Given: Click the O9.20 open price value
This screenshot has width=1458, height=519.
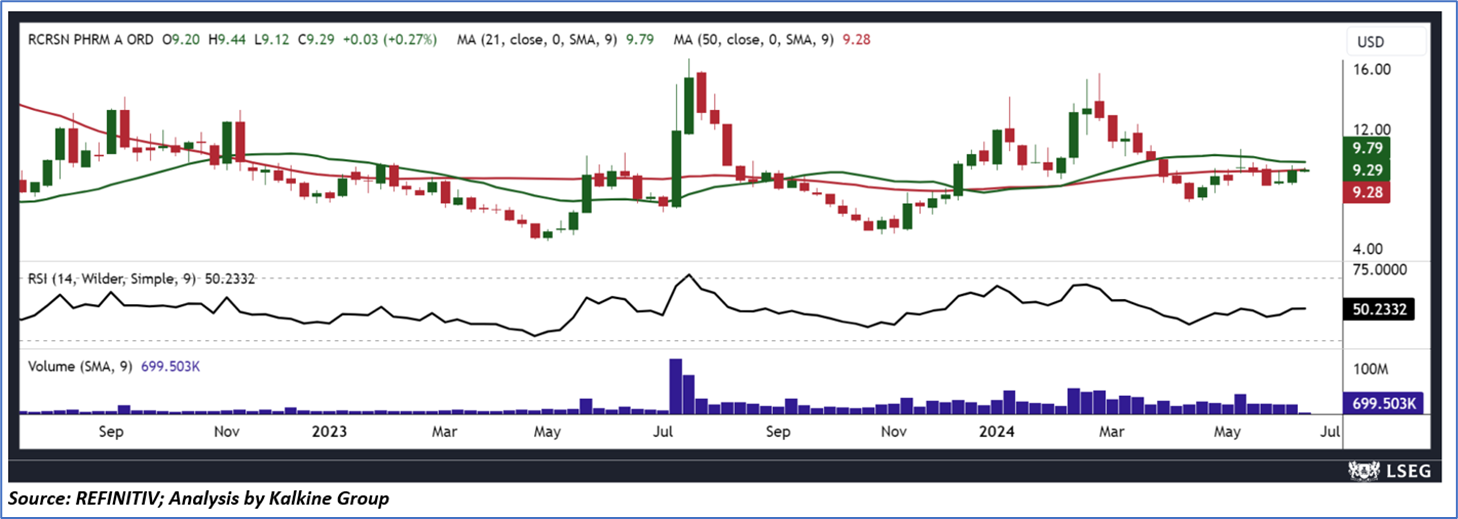Looking at the screenshot, I should pos(183,41).
